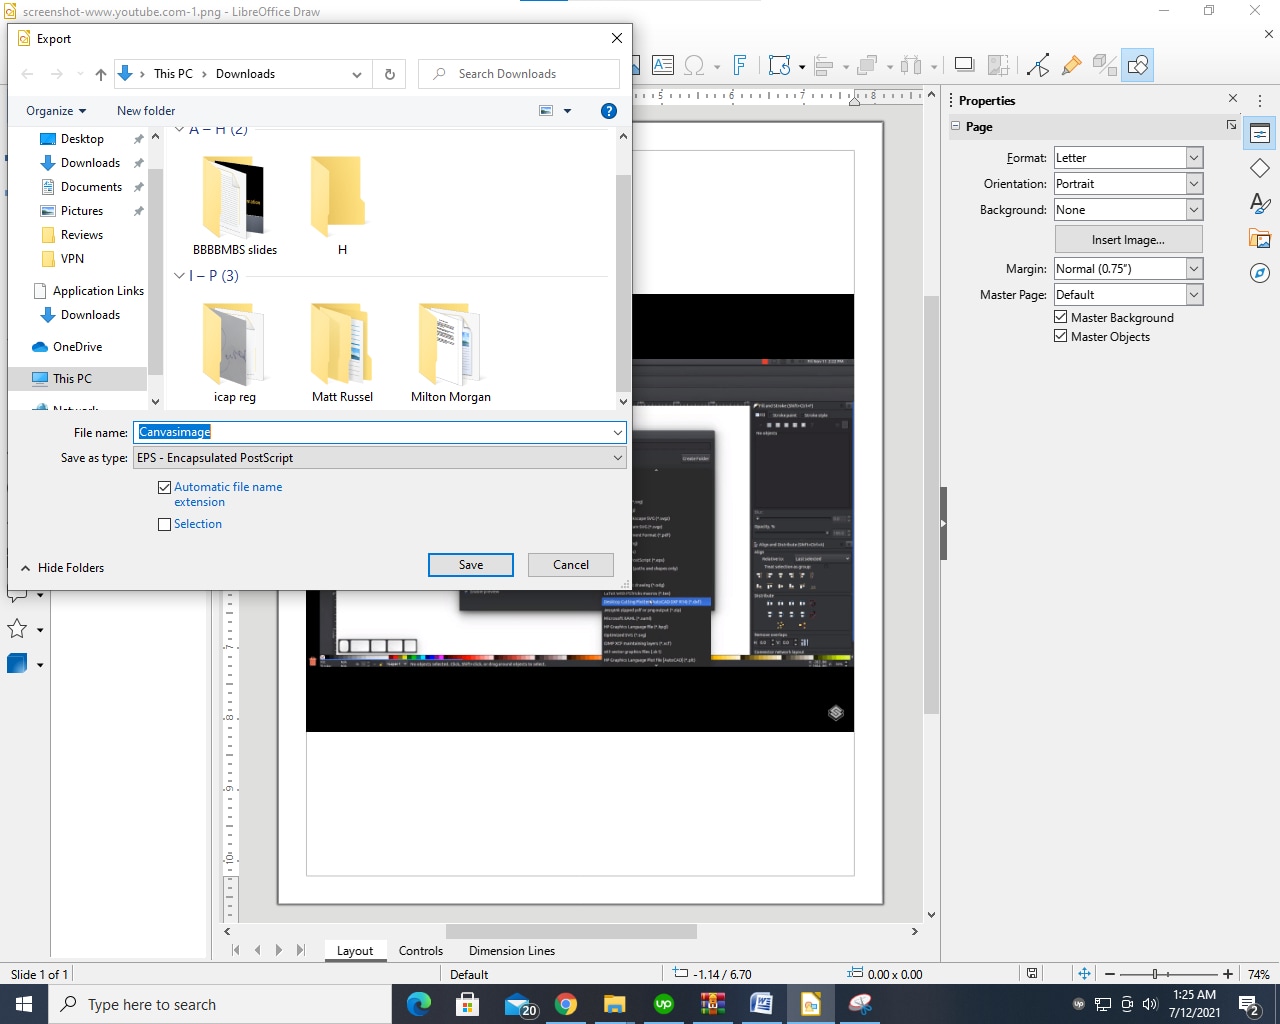Viewport: 1280px width, 1024px height.
Task: Expand the File name history dropdown
Action: pos(618,433)
